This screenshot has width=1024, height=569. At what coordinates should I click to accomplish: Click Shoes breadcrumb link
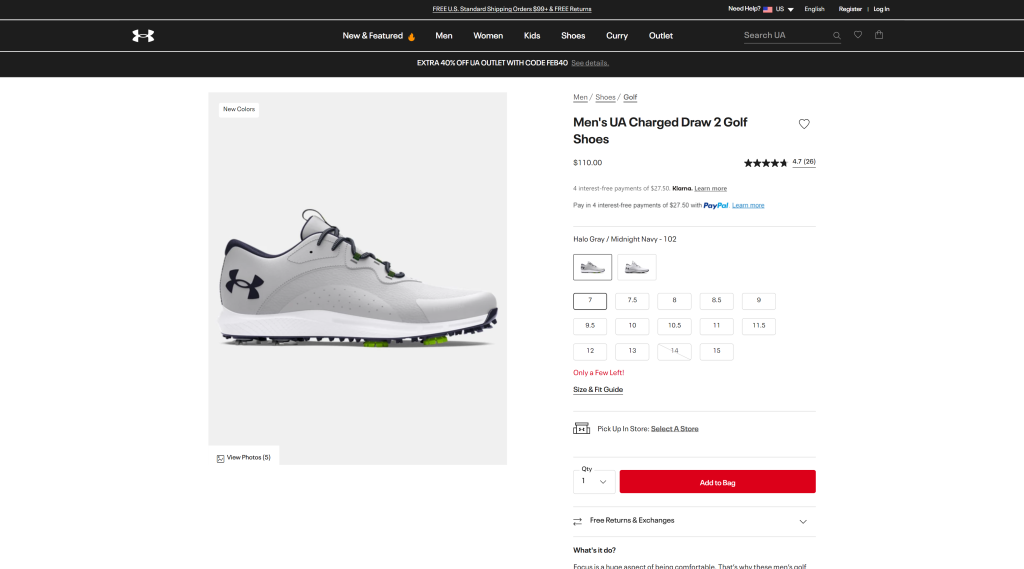pyautogui.click(x=605, y=97)
